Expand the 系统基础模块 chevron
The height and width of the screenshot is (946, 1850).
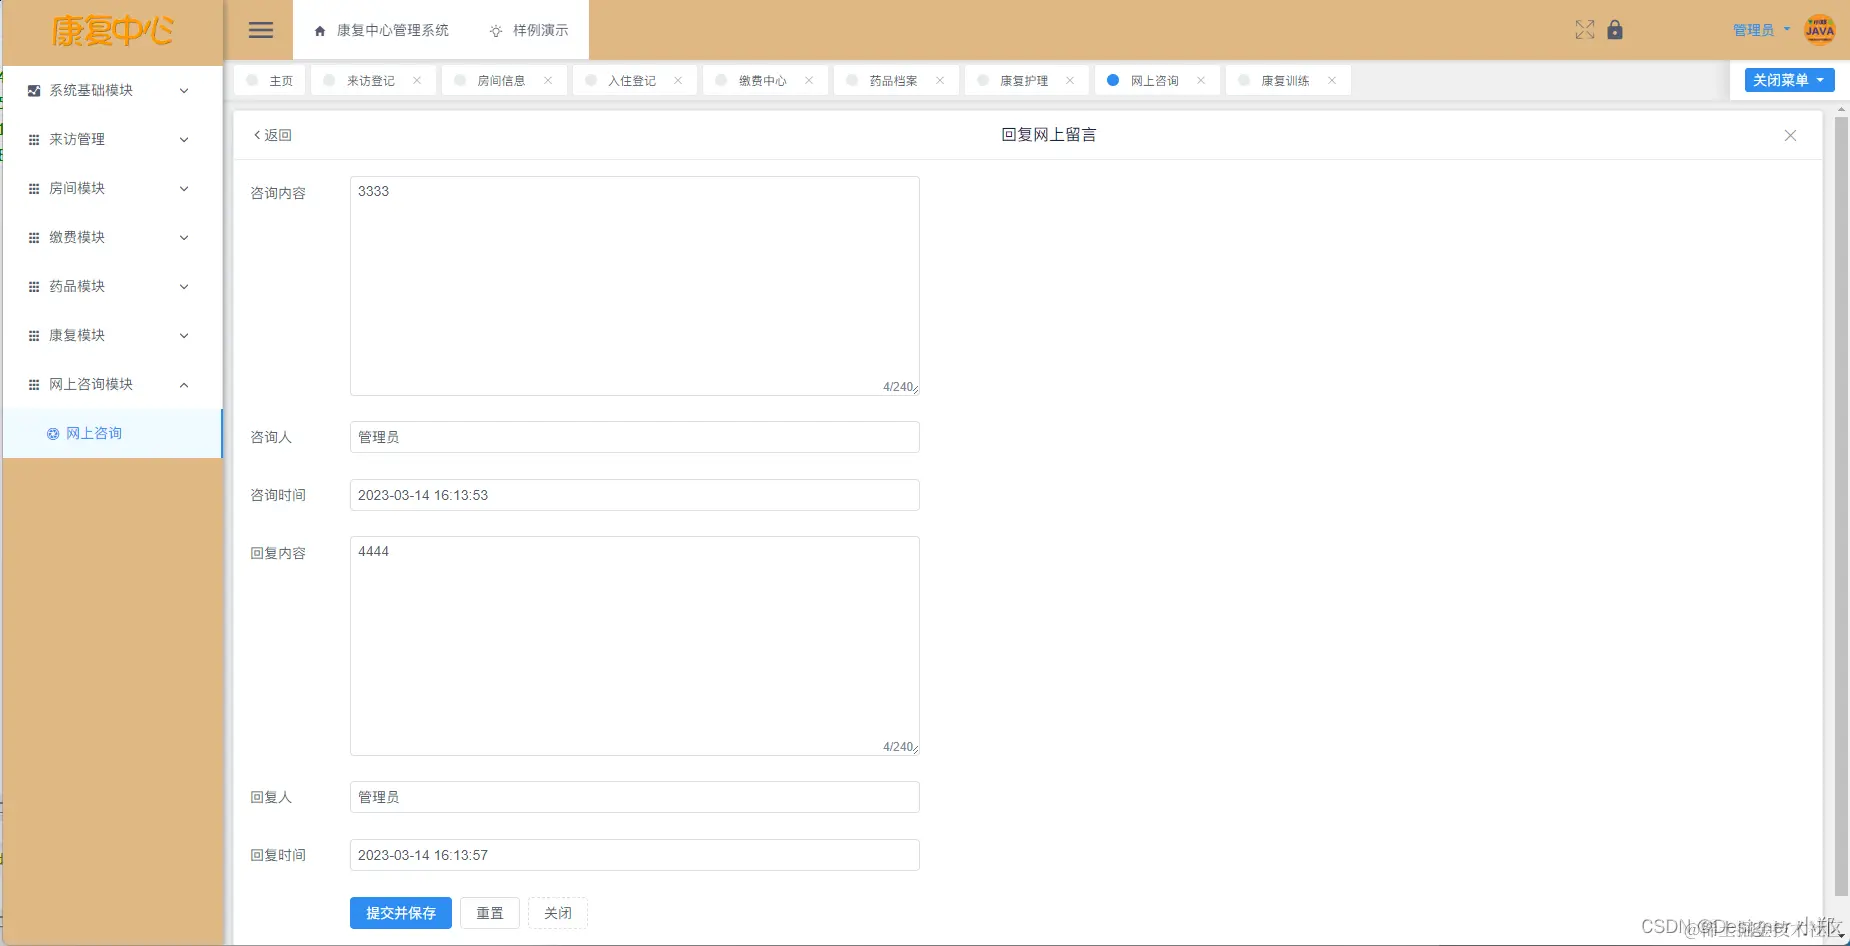click(184, 90)
